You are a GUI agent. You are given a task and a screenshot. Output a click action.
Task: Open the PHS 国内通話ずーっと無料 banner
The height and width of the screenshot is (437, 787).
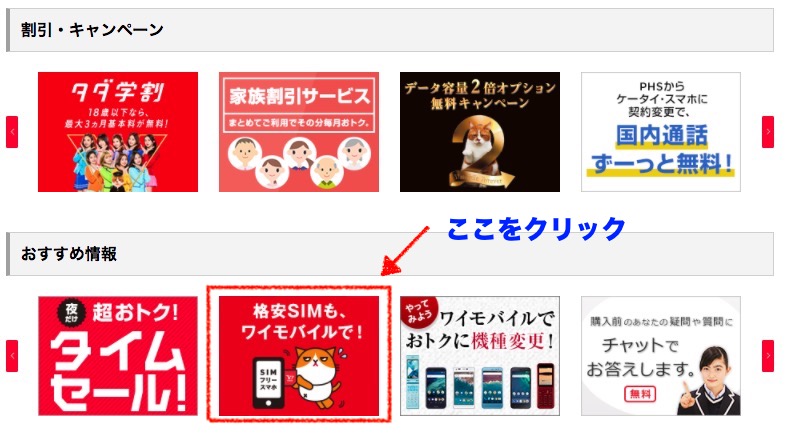661,131
